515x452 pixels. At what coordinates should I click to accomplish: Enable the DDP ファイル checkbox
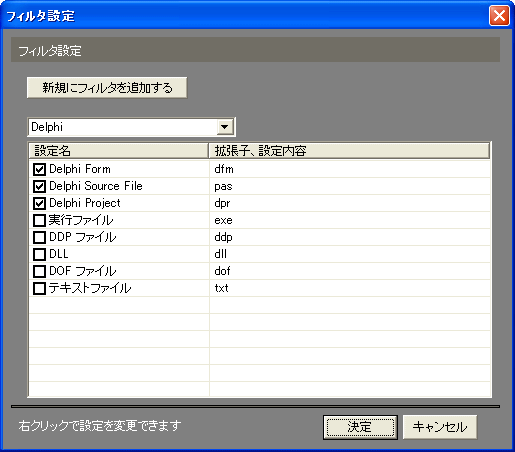[x=39, y=237]
